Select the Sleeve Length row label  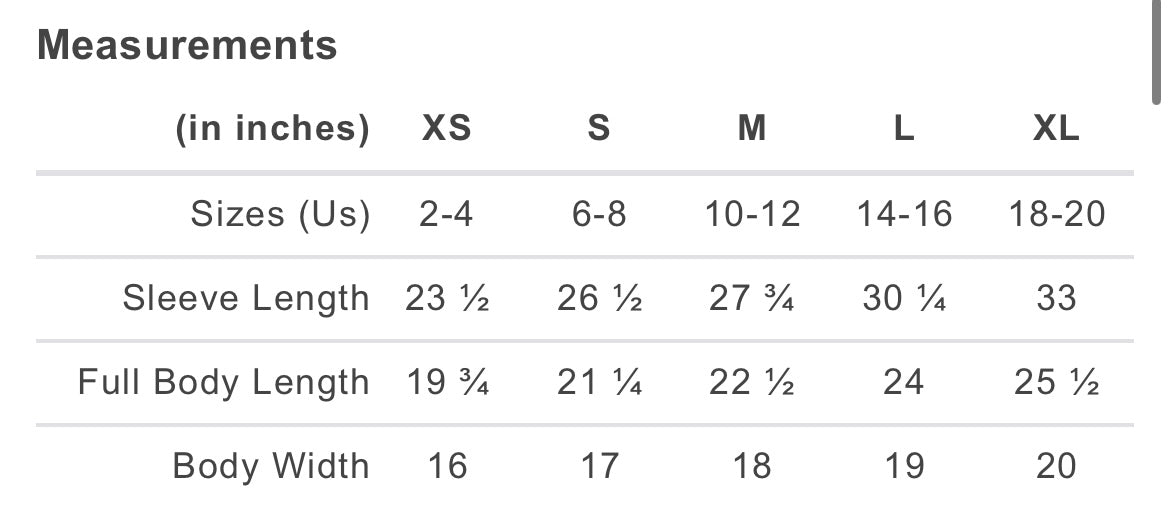click(246, 298)
